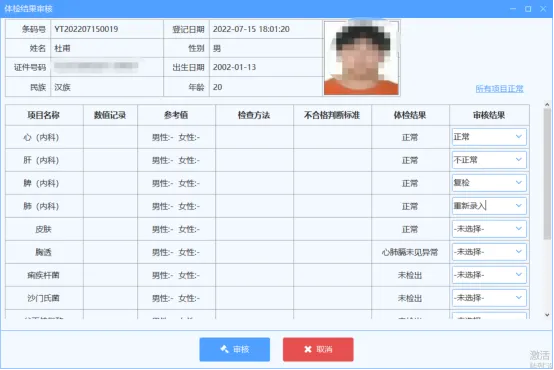
Task: Click the 参考值 column header
Action: 176,115
